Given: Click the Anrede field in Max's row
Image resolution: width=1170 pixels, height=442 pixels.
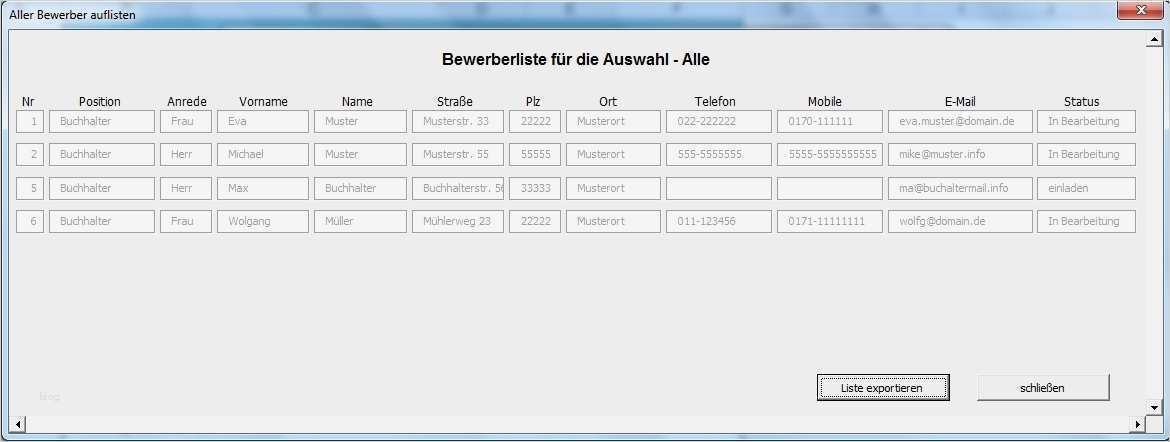Looking at the screenshot, I should [x=186, y=188].
